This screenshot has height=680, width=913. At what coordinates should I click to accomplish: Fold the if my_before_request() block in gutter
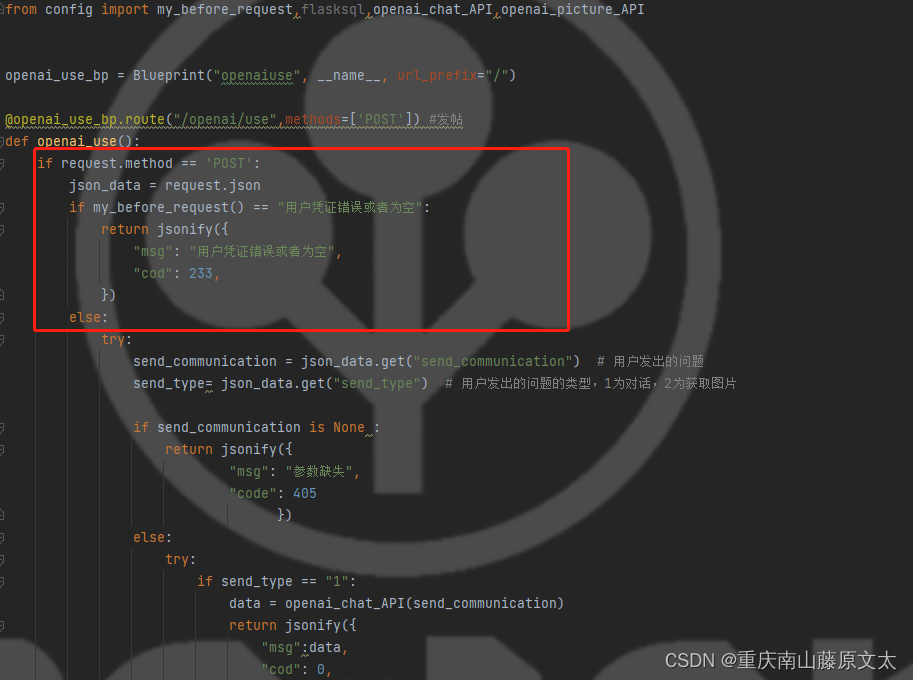pyautogui.click(x=2, y=208)
